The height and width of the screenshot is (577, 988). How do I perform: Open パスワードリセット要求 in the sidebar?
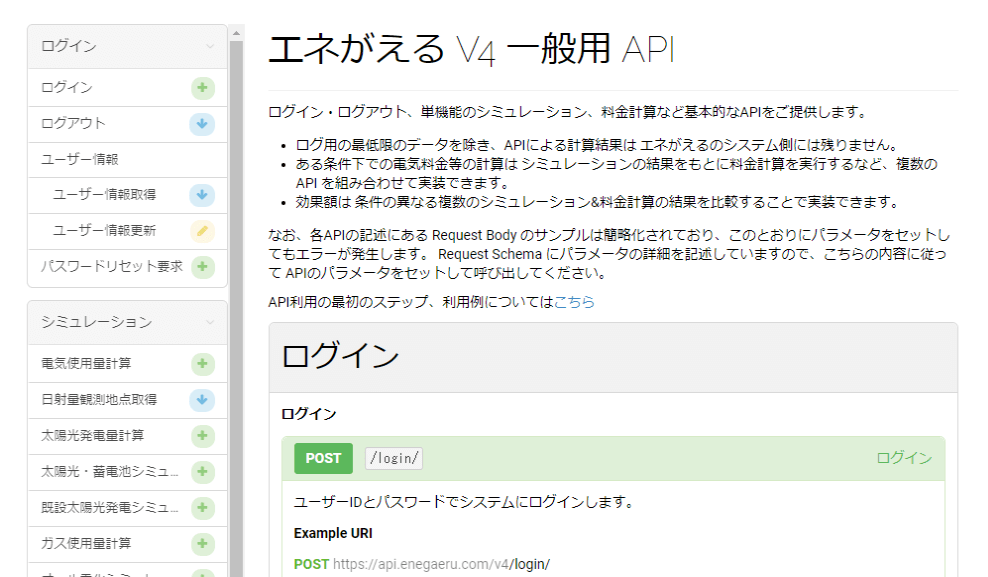coord(127,266)
